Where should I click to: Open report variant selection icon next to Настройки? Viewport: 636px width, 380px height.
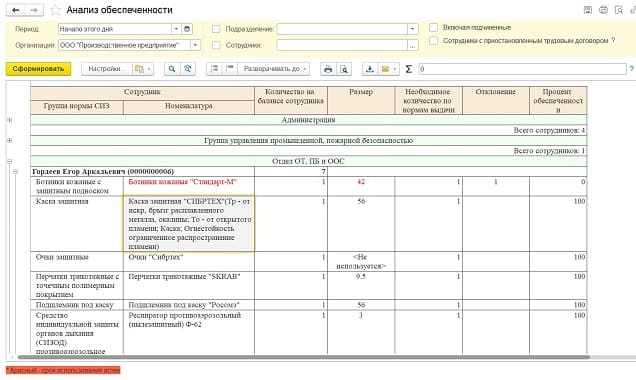pos(142,69)
